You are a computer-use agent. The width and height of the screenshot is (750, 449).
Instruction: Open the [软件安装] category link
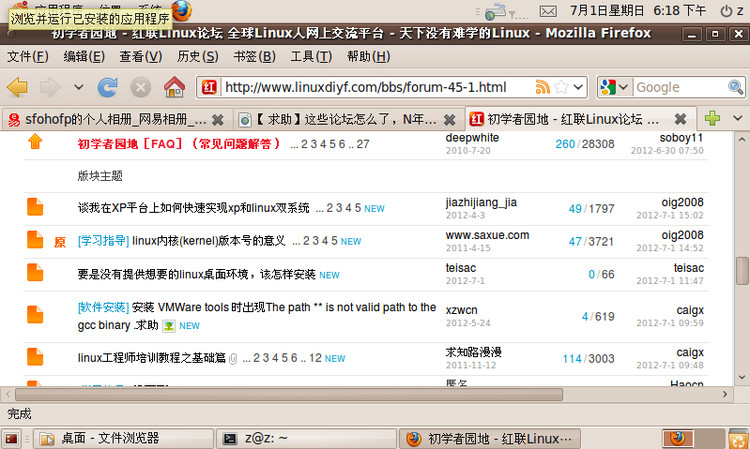[x=103, y=307]
